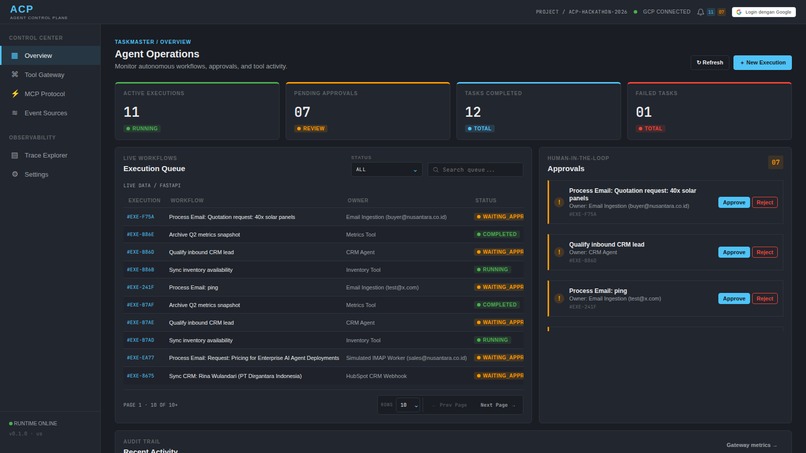Click warning icon on solar panels quotation approval
Image resolution: width=806 pixels, height=453 pixels.
(559, 202)
